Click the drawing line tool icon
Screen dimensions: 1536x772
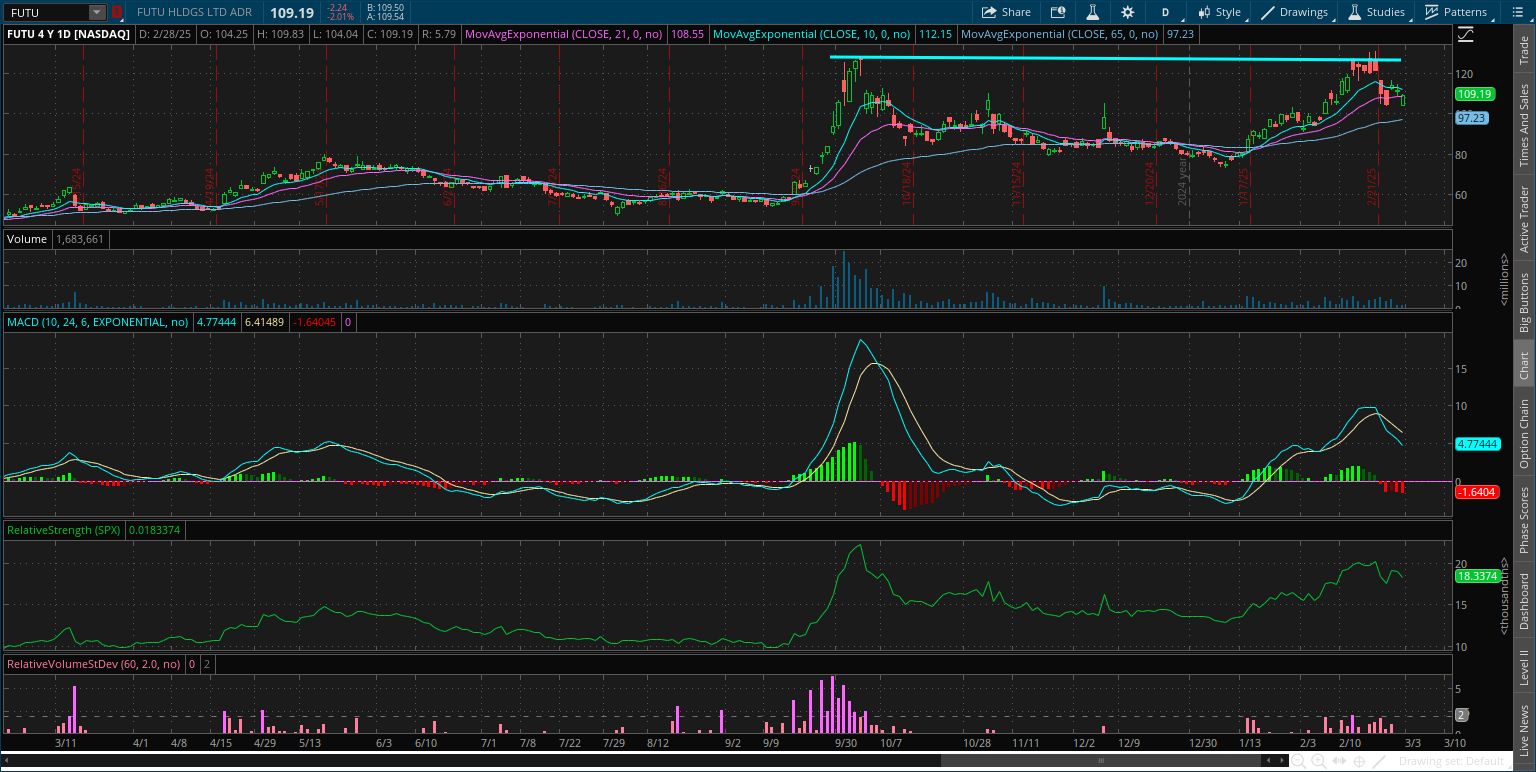1378,761
